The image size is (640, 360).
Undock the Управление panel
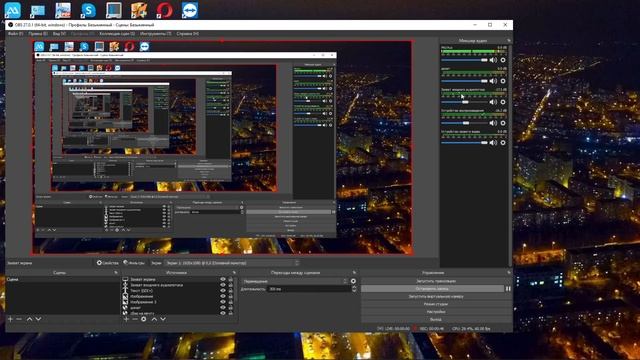pos(509,272)
